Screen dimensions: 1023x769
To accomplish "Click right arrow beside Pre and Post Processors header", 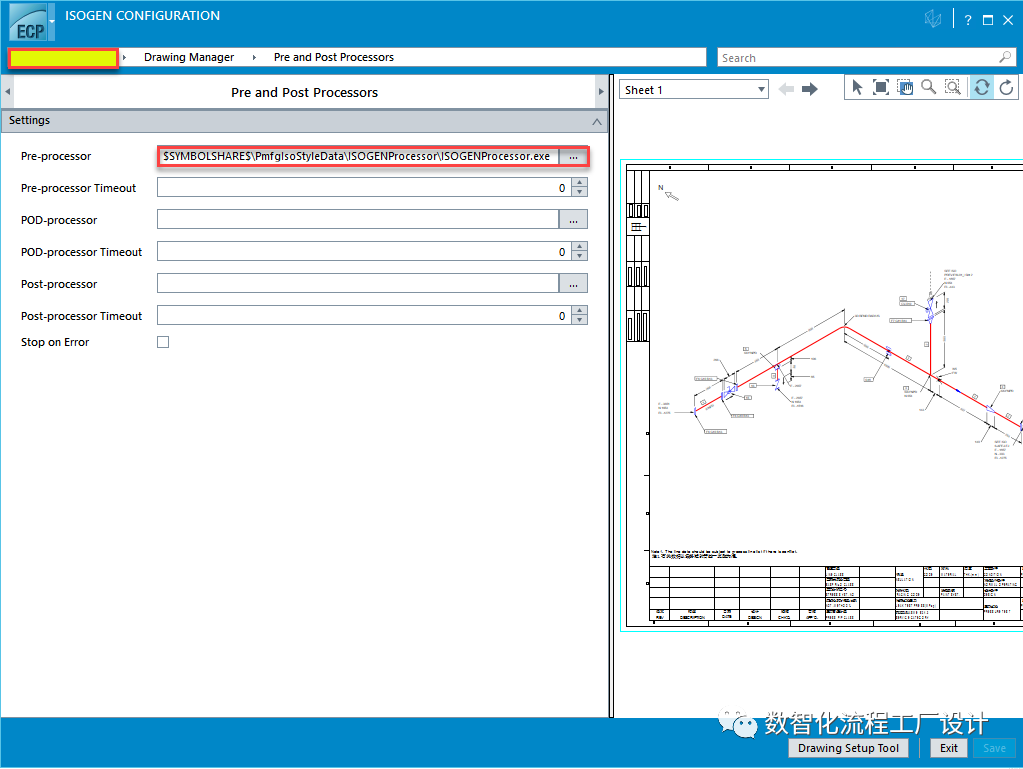I will click(601, 92).
